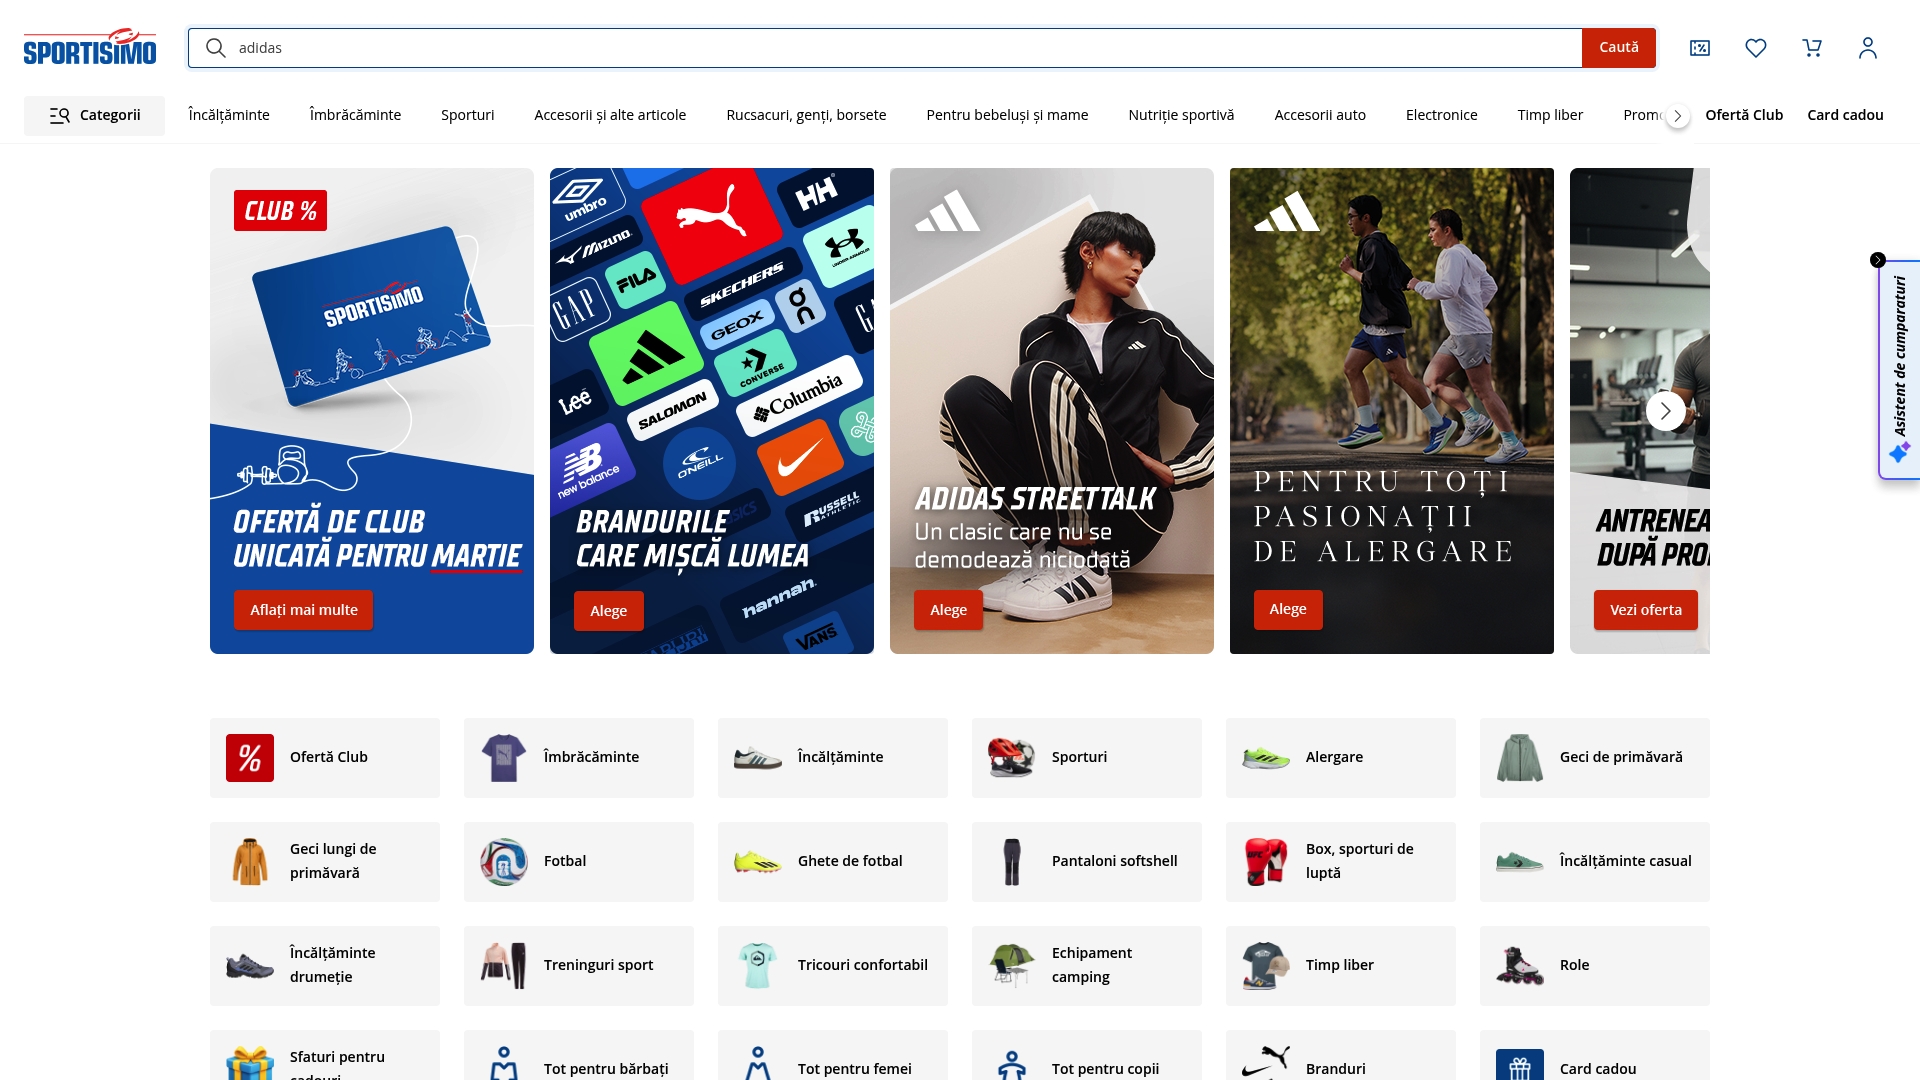The width and height of the screenshot is (1920, 1080).
Task: Focus the search field containing adidas
Action: click(885, 48)
